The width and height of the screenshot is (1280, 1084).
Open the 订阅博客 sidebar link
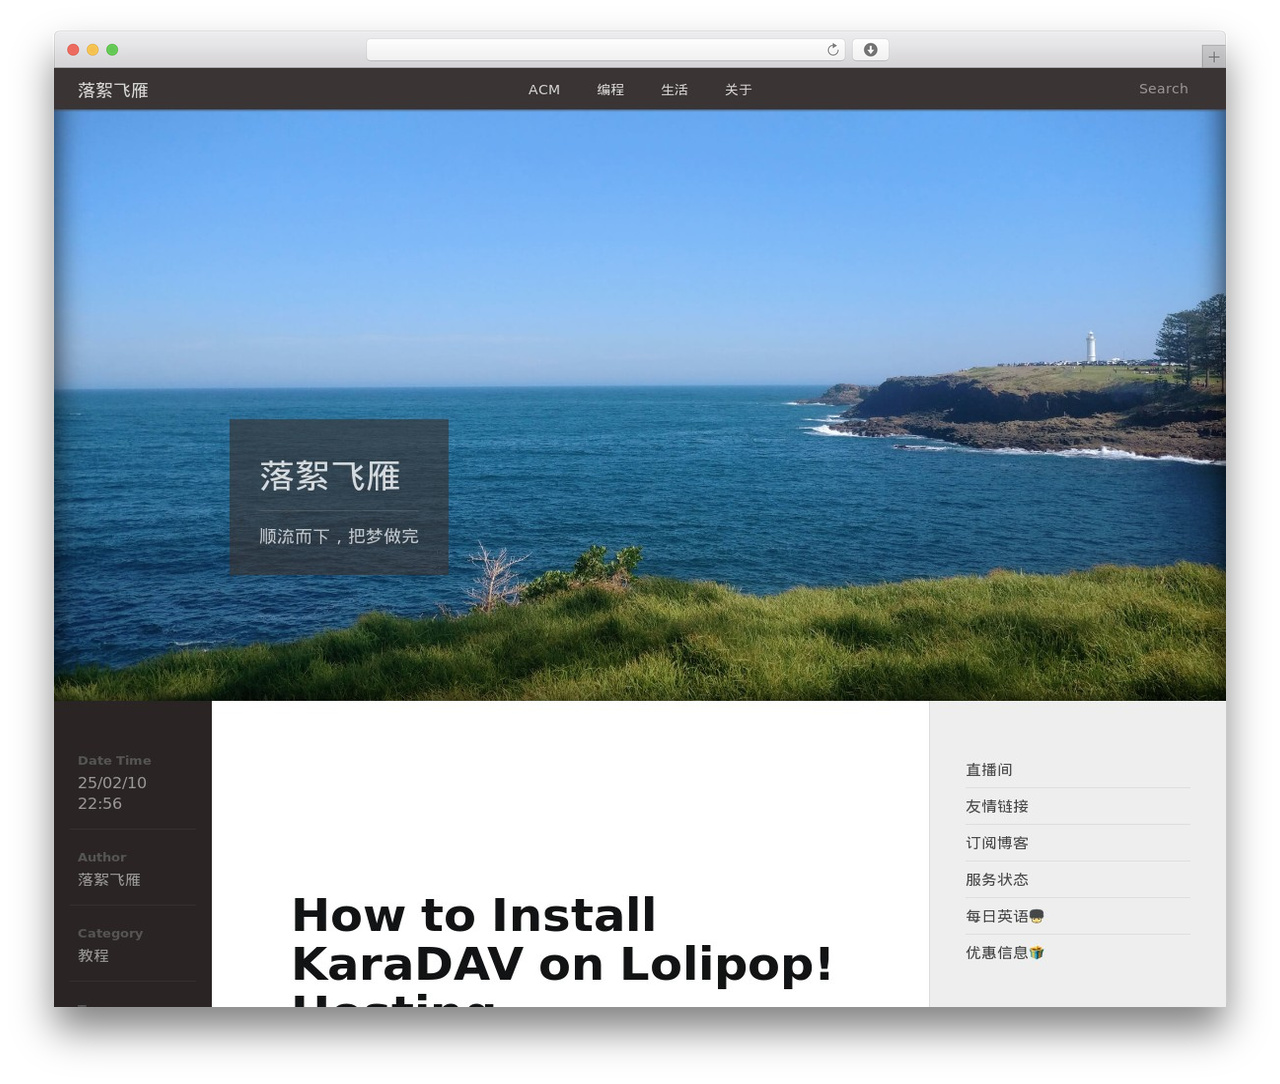[997, 843]
